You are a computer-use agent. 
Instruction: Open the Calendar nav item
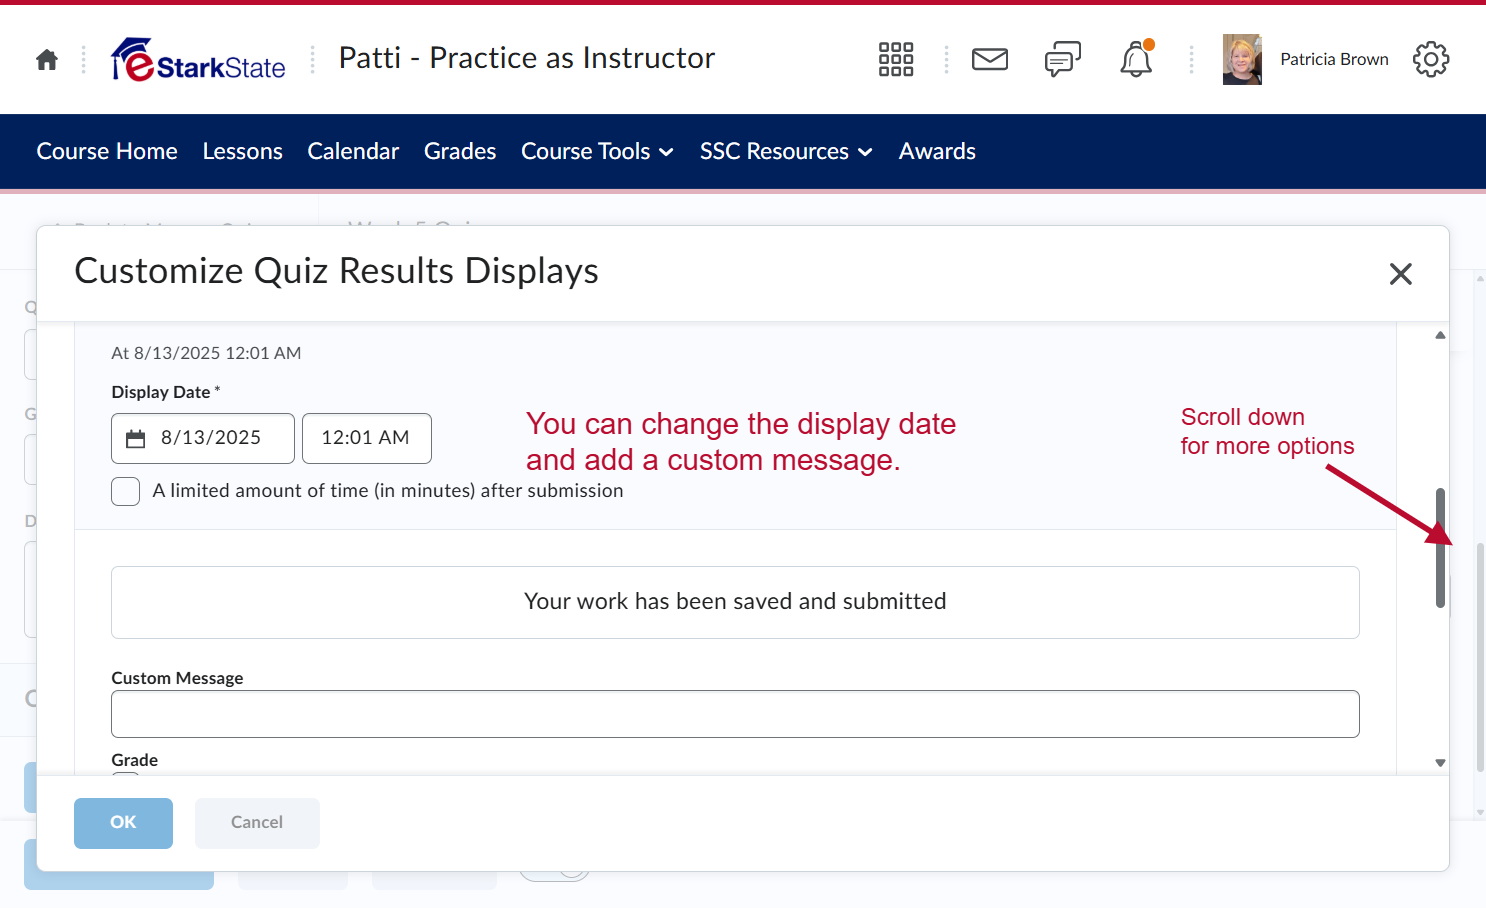click(x=353, y=152)
